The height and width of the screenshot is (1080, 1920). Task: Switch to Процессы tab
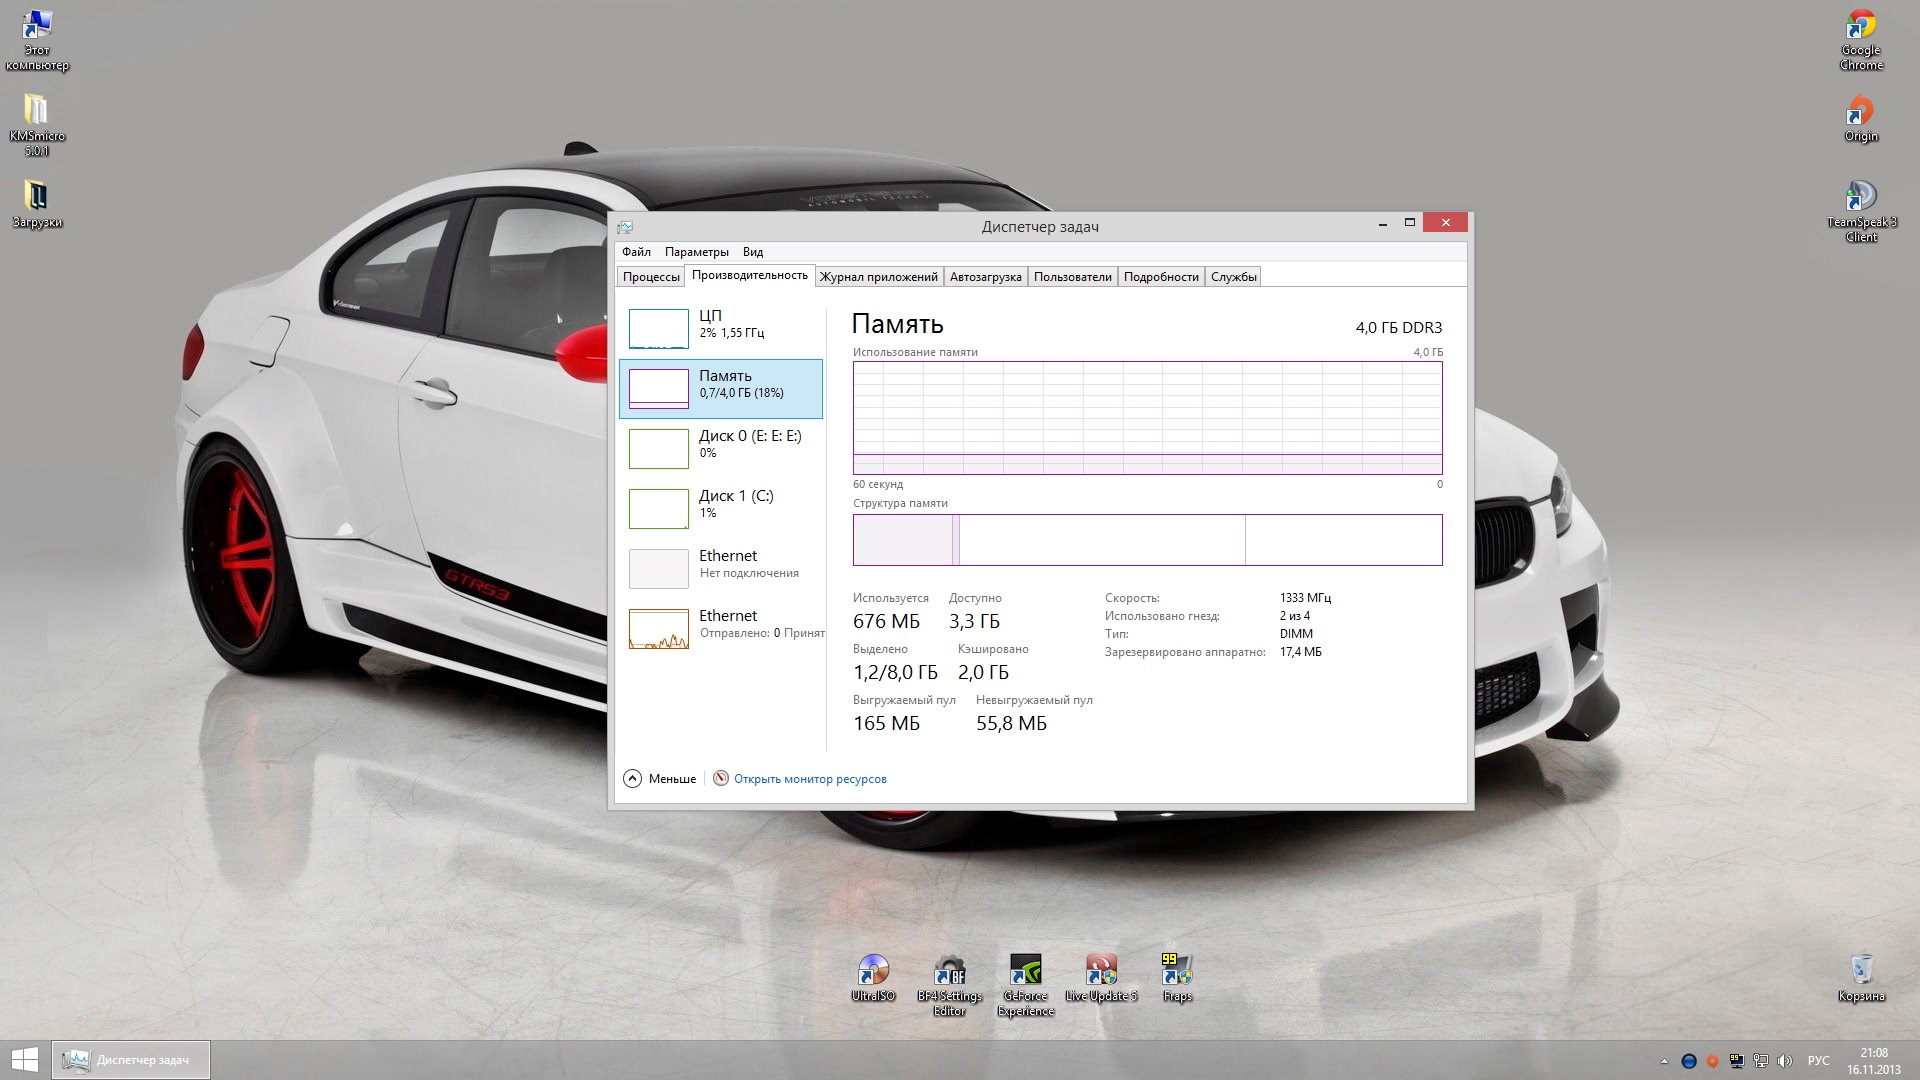(651, 277)
